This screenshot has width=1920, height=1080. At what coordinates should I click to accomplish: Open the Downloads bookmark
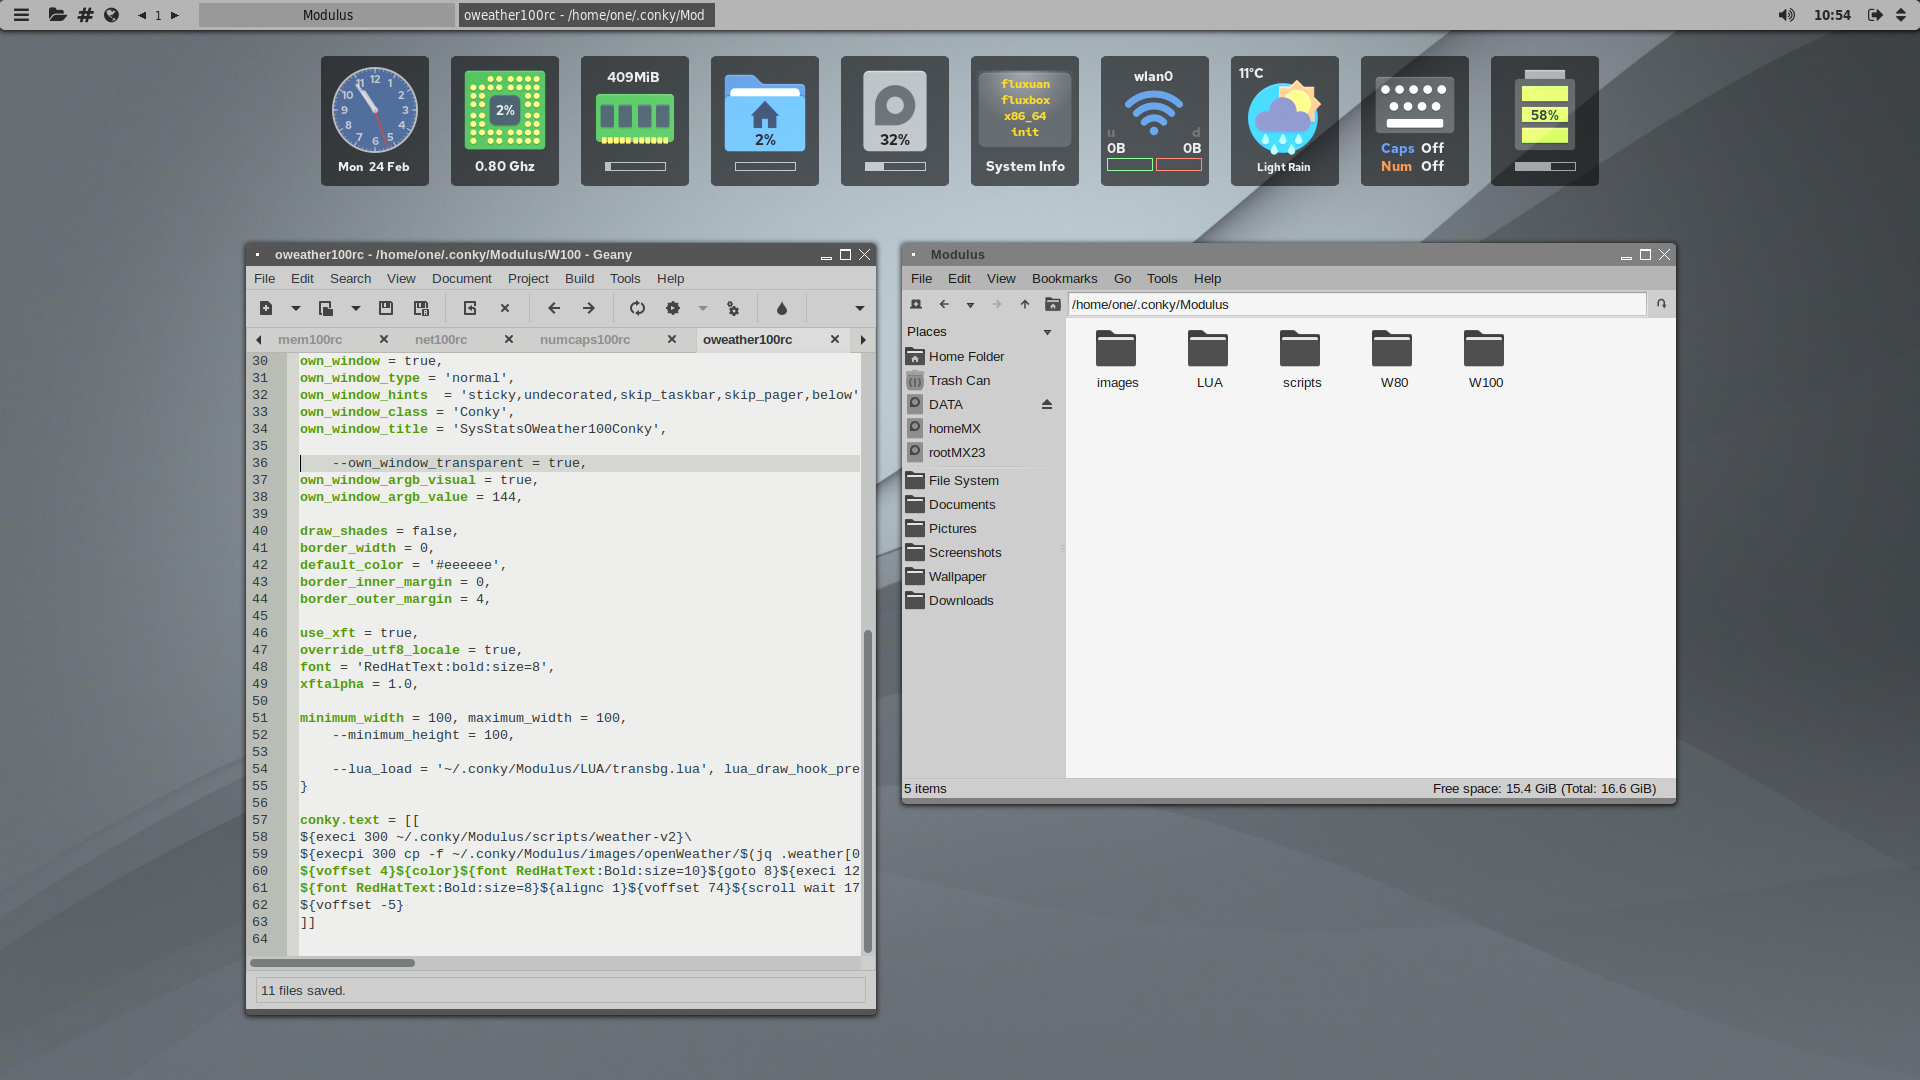(x=960, y=601)
